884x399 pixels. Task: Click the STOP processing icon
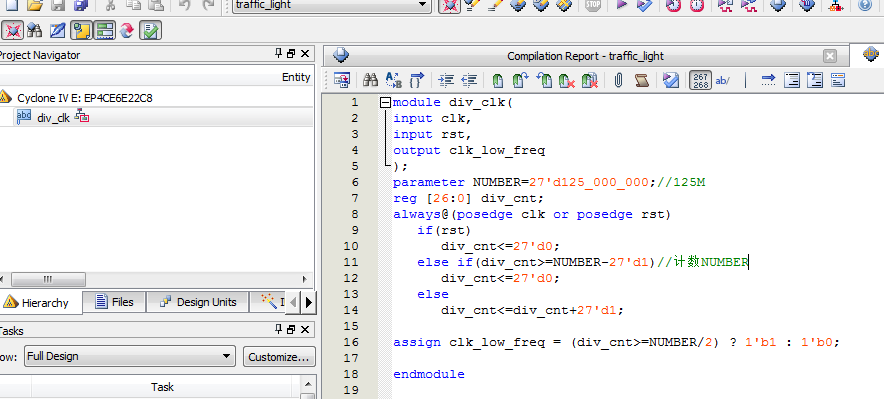point(593,5)
